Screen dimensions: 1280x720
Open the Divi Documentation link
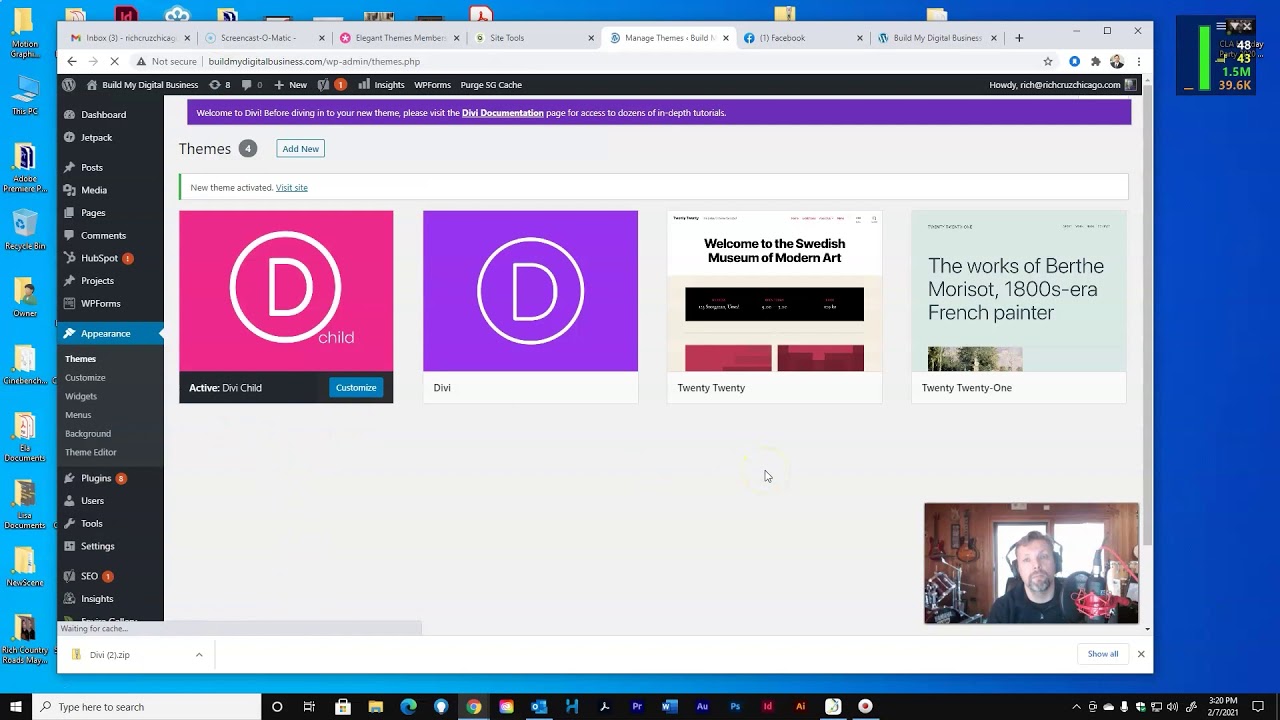point(502,113)
